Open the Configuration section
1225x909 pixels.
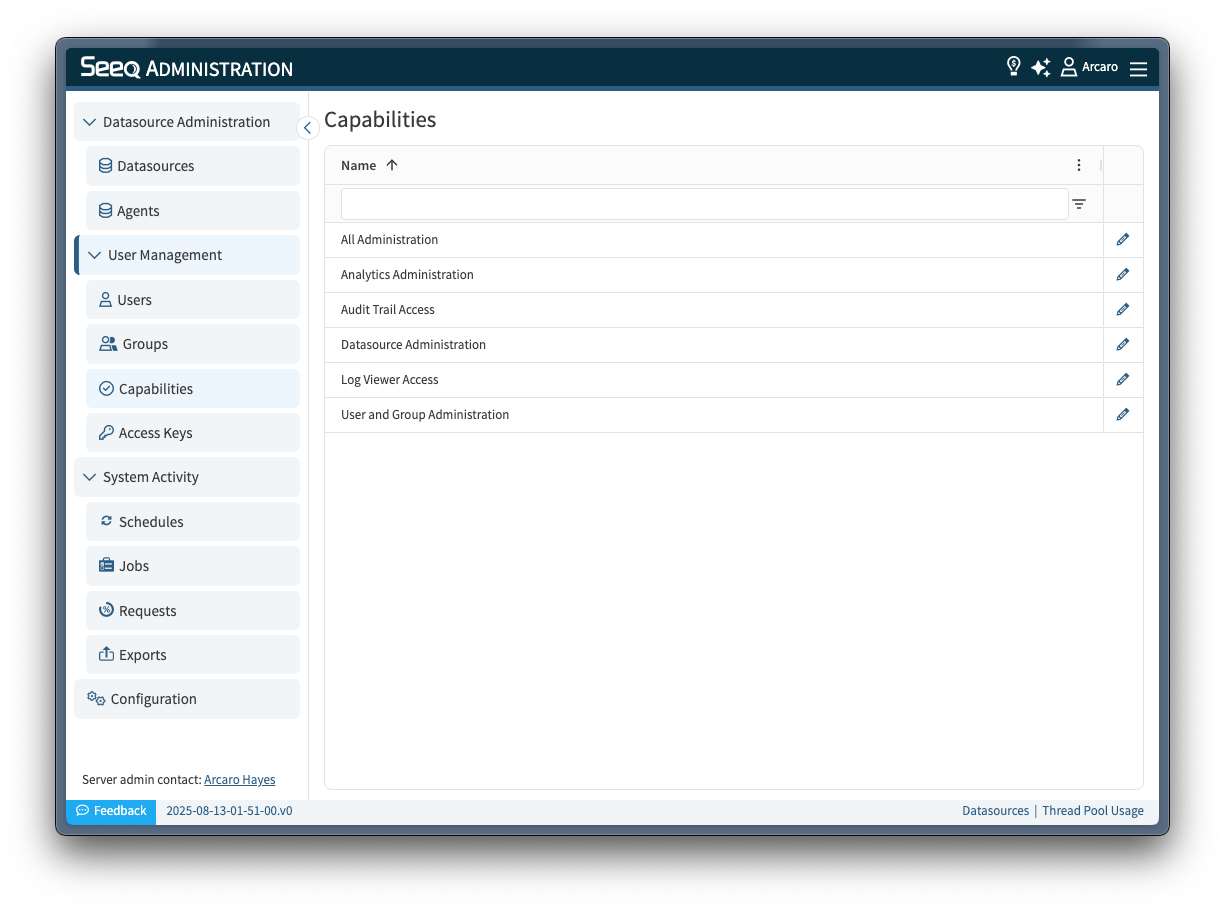[153, 699]
